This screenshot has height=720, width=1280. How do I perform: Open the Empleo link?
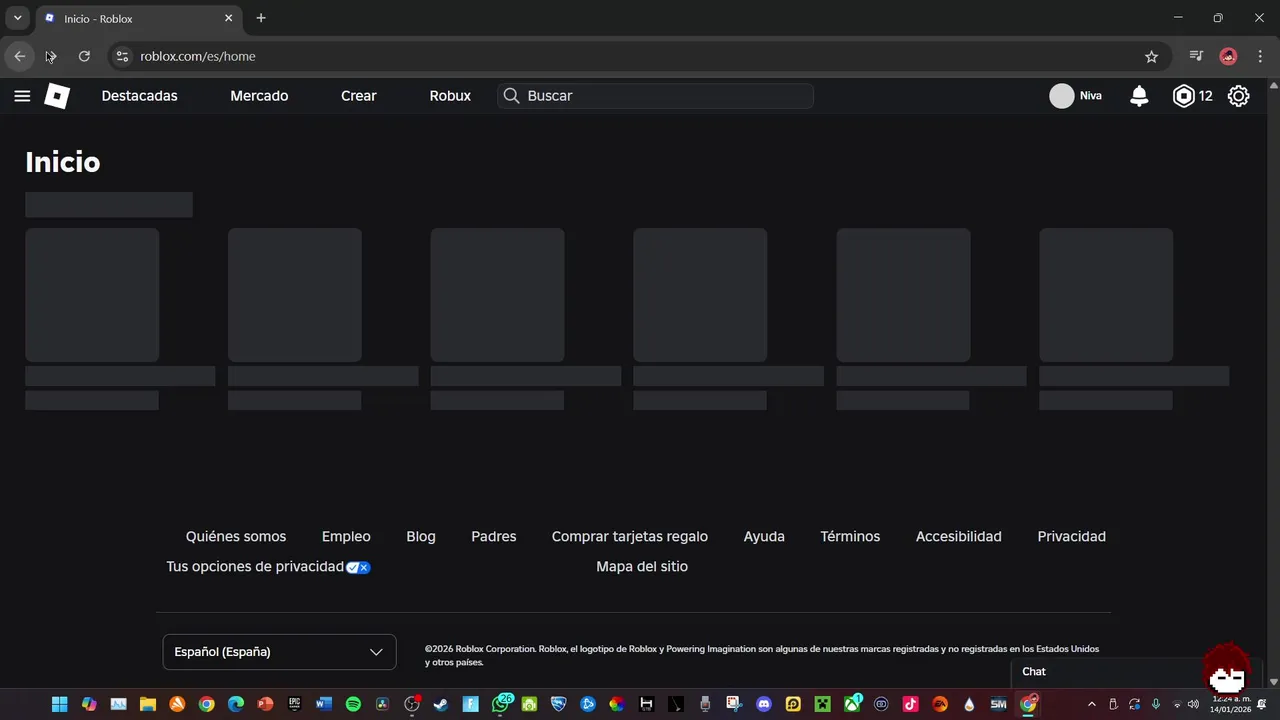click(346, 537)
